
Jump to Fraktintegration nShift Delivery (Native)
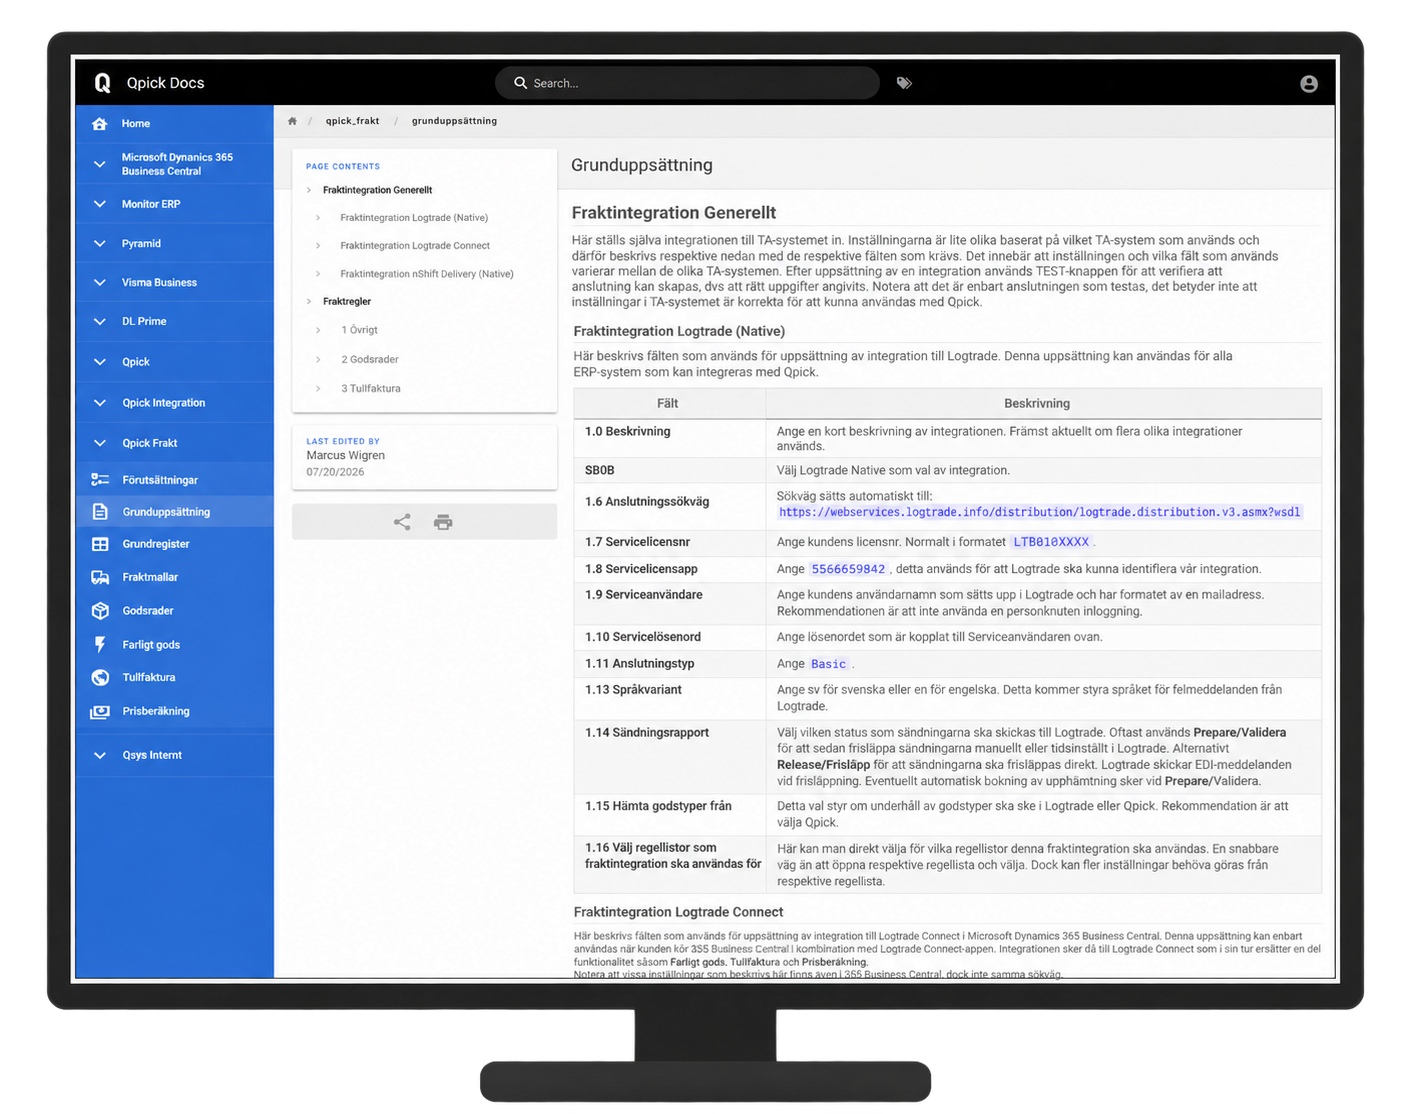[x=427, y=274]
